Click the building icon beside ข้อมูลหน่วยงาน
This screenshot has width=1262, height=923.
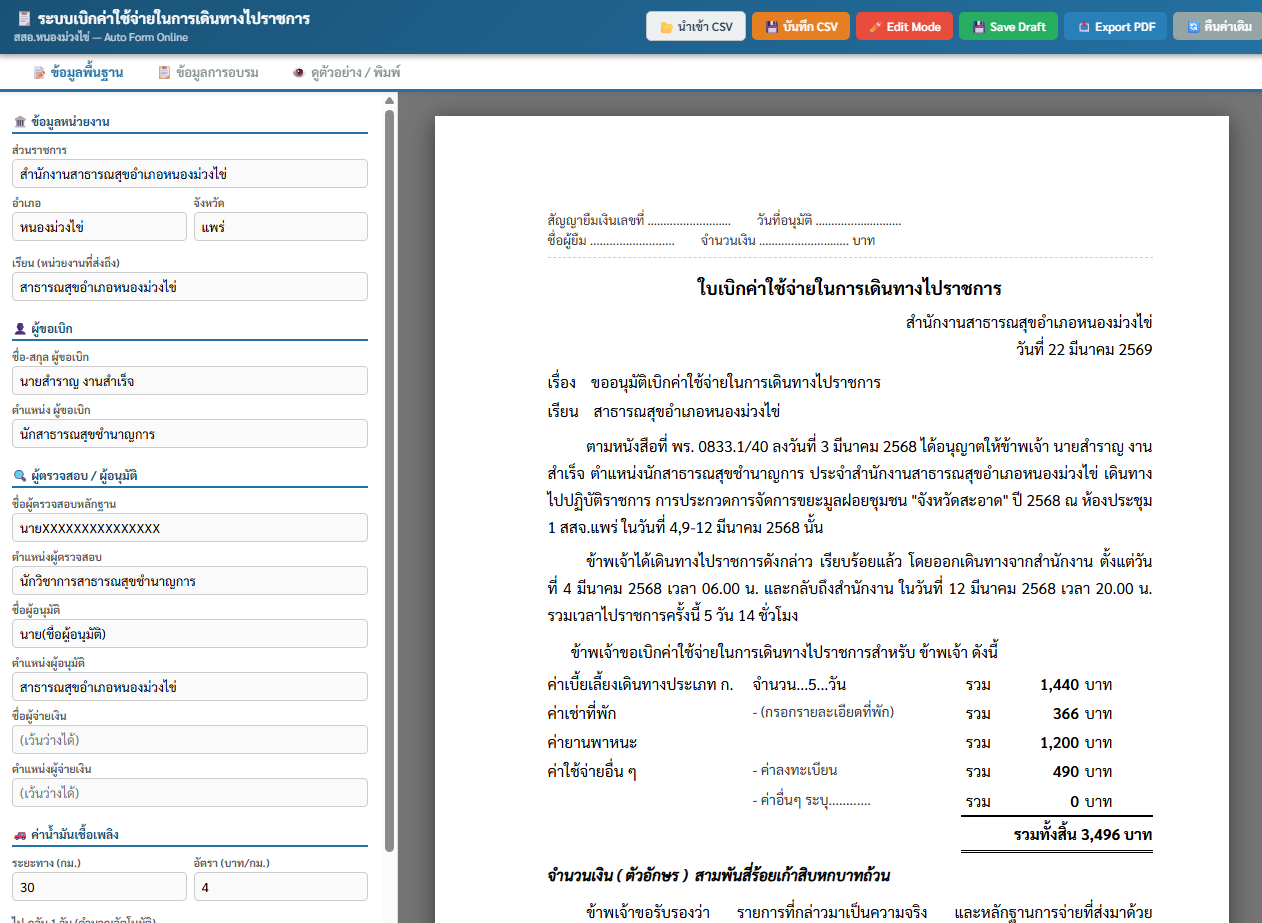(x=20, y=121)
